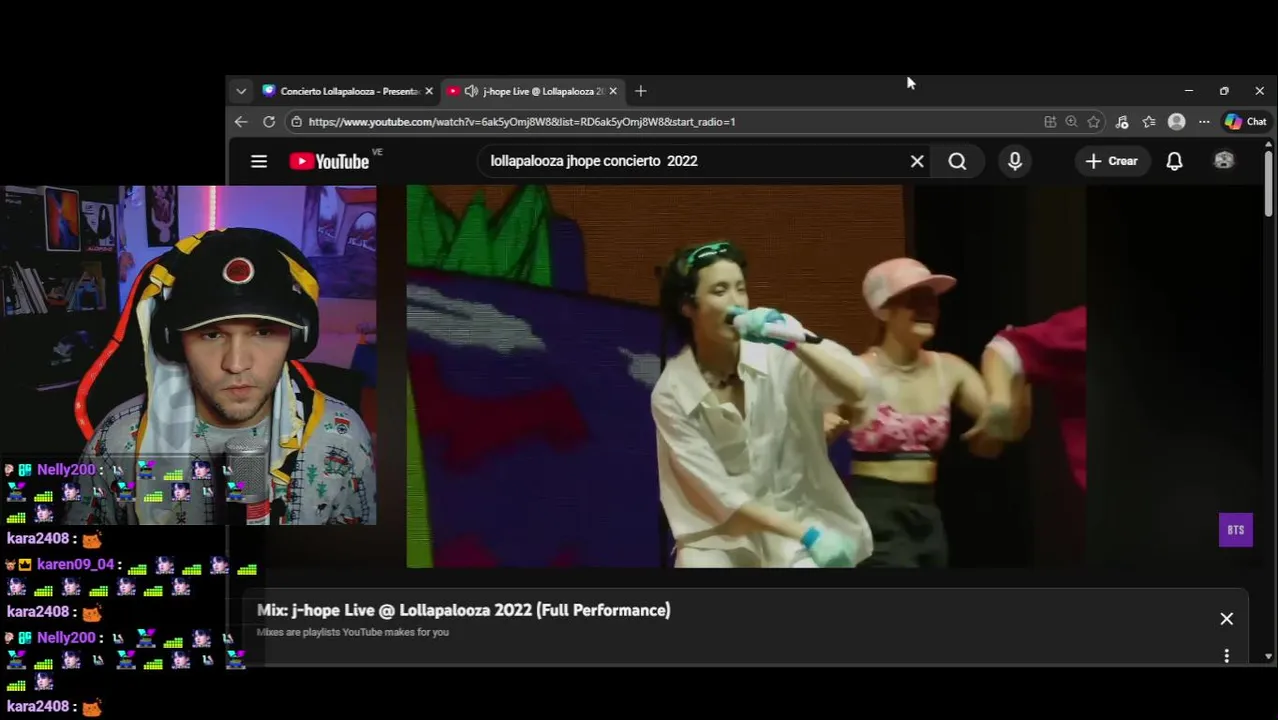Open the favorites list icon
1278x720 pixels.
[1149, 122]
